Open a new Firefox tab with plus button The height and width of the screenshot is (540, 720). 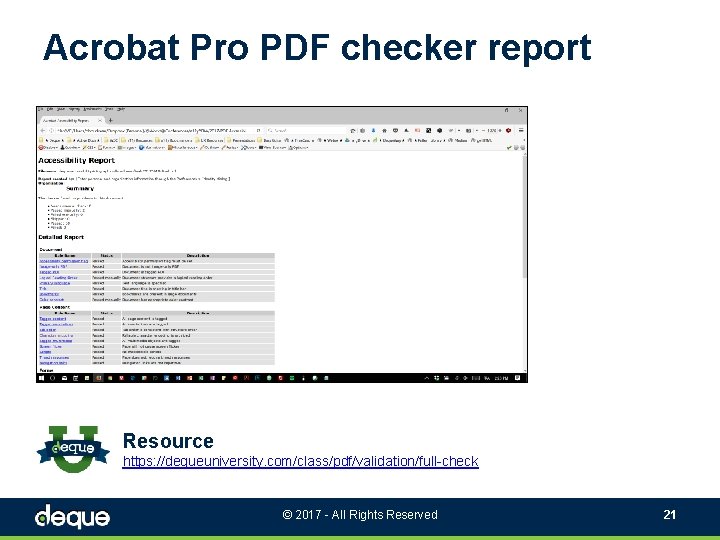(x=110, y=120)
